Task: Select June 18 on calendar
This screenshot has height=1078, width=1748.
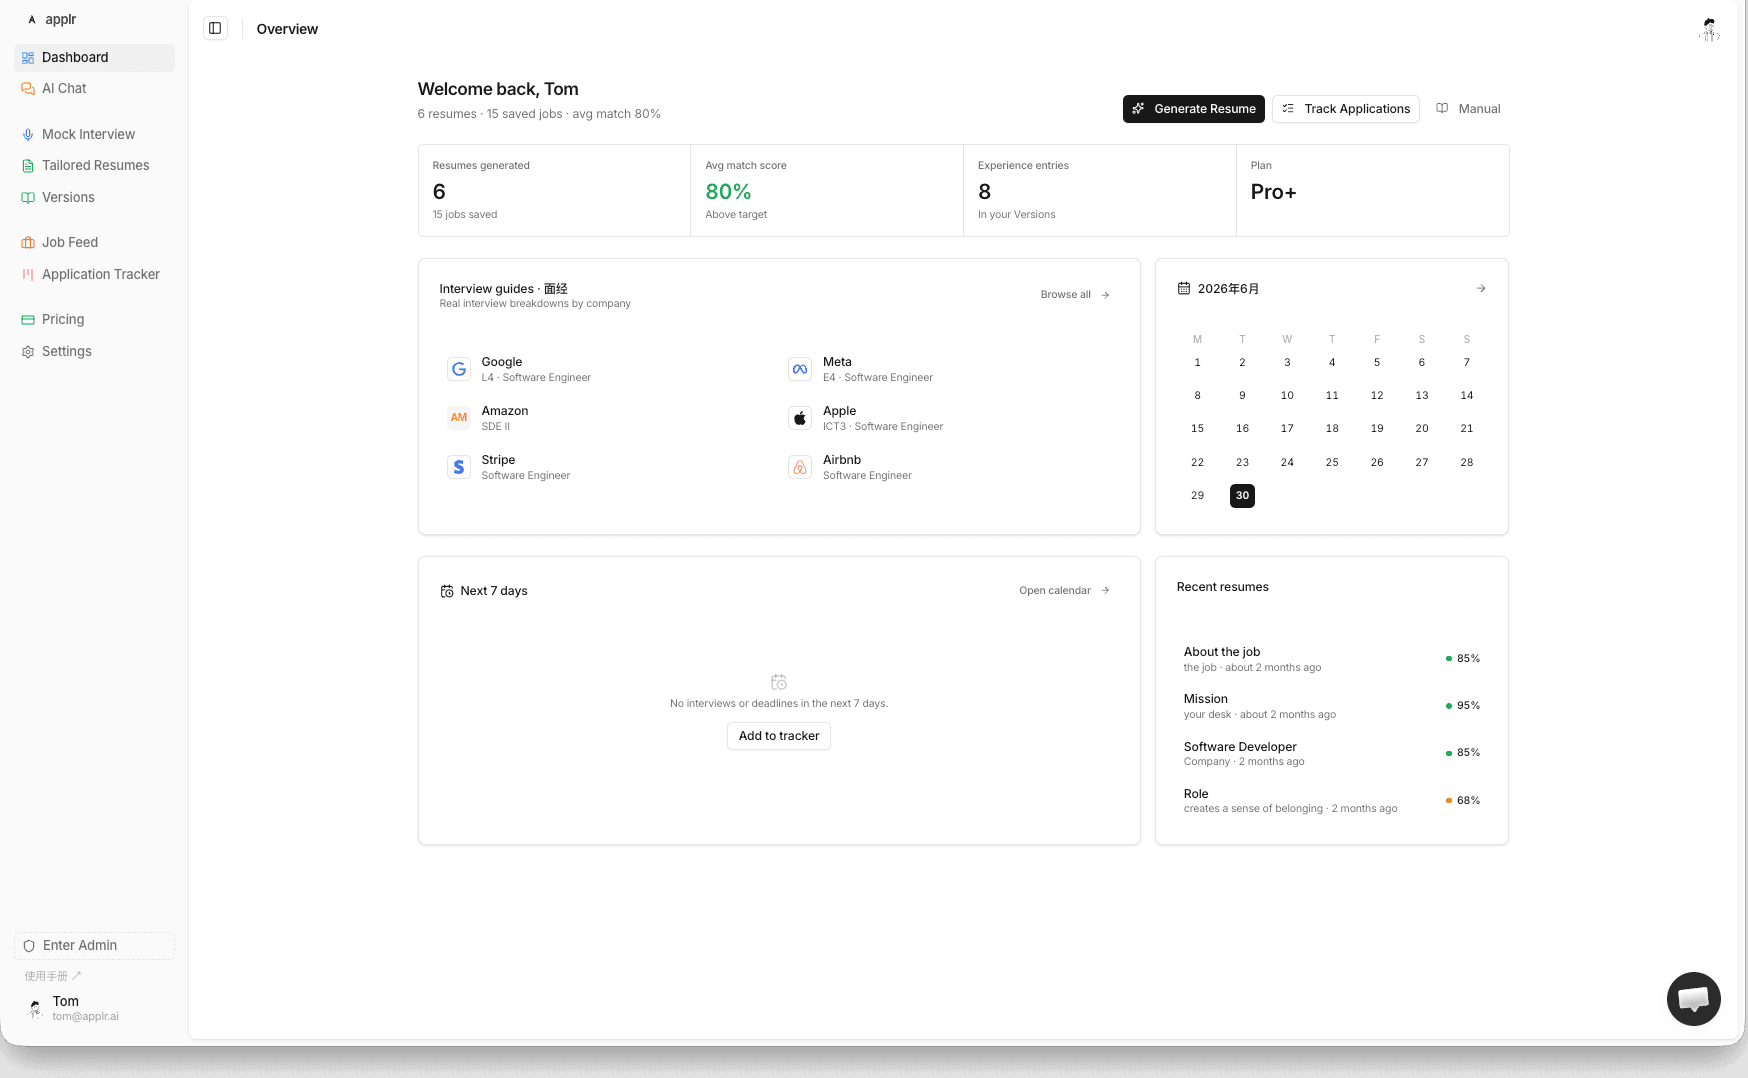Action: 1332,429
